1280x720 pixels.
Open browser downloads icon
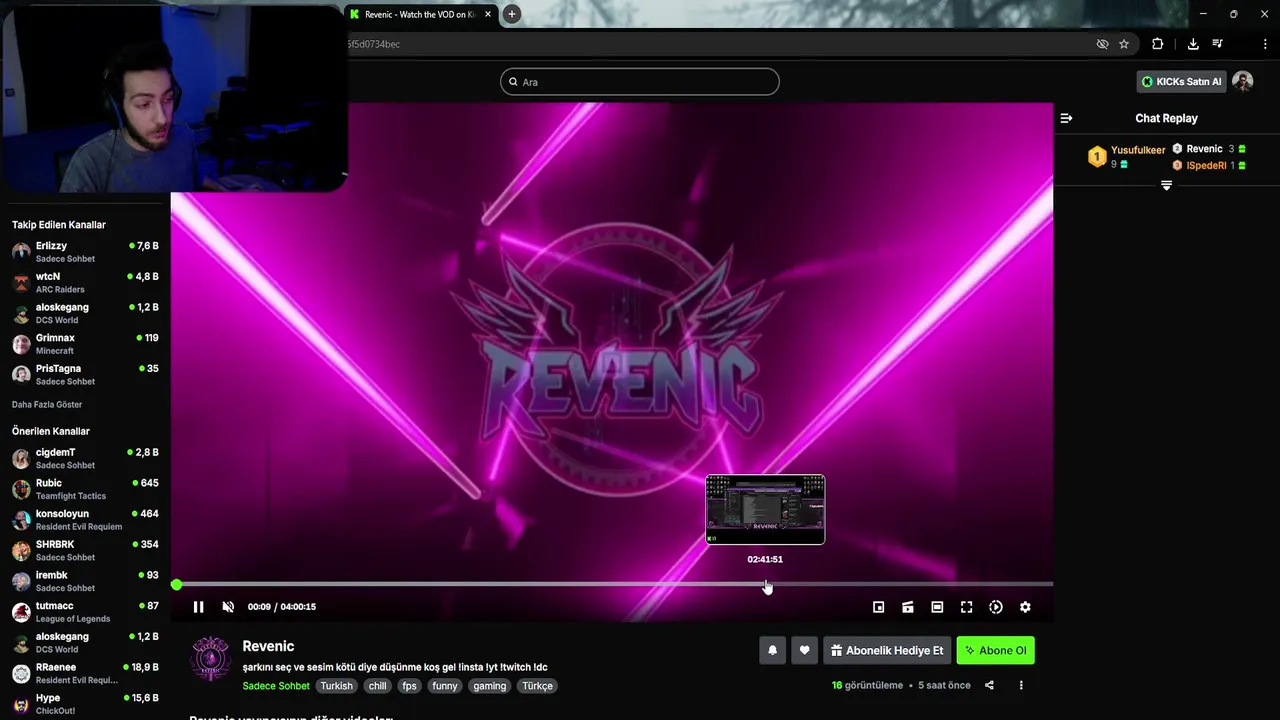coord(1193,44)
